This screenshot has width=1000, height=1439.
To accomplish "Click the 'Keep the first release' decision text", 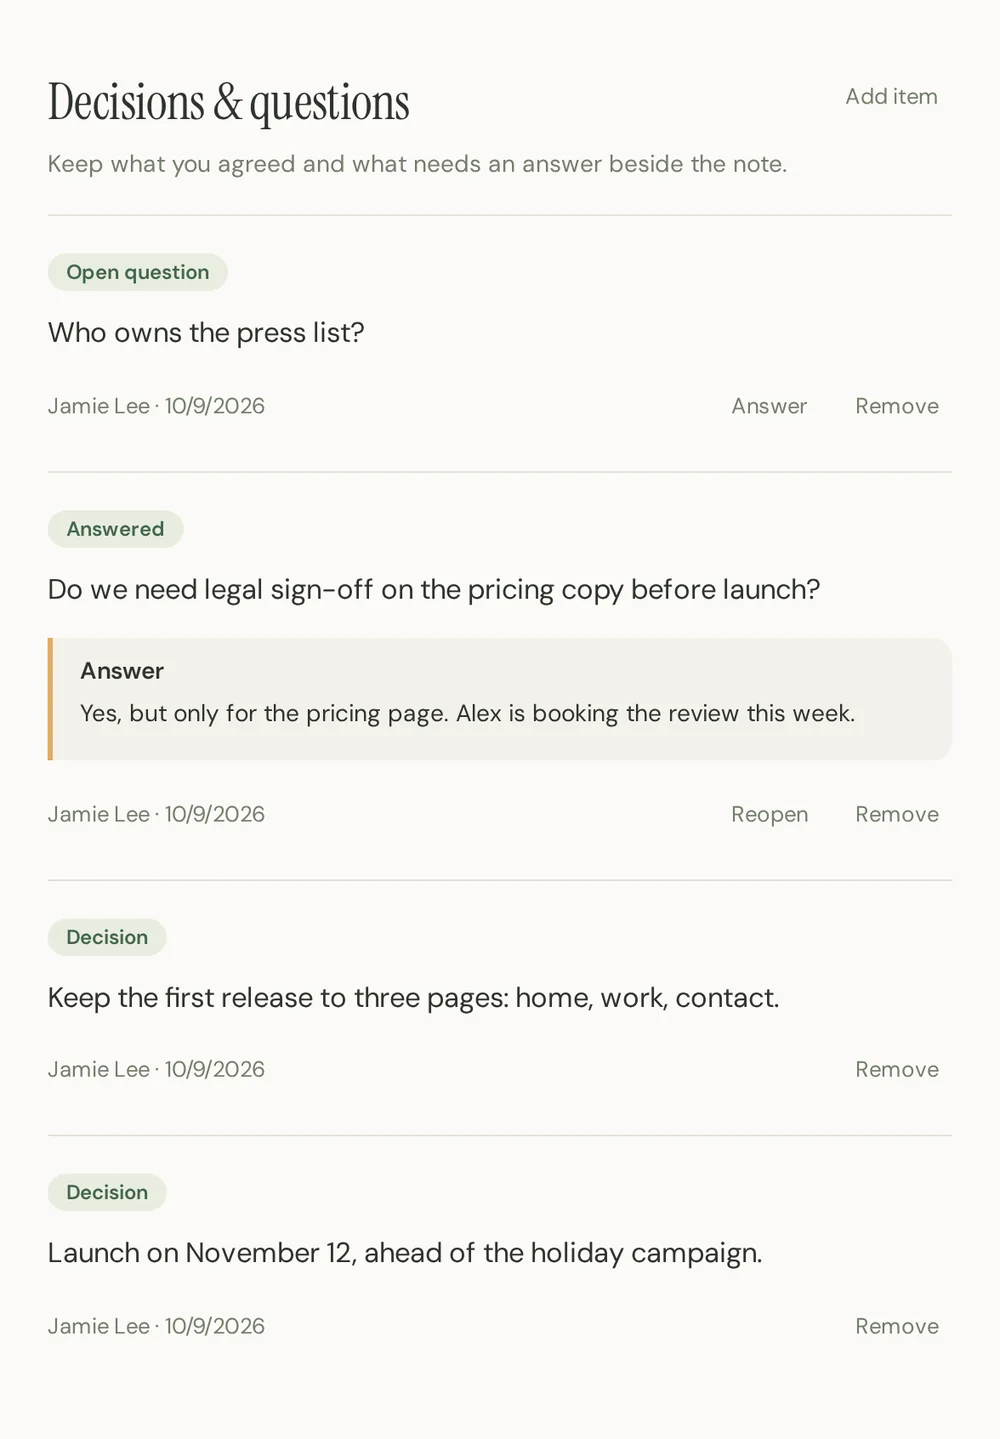I will click(413, 997).
